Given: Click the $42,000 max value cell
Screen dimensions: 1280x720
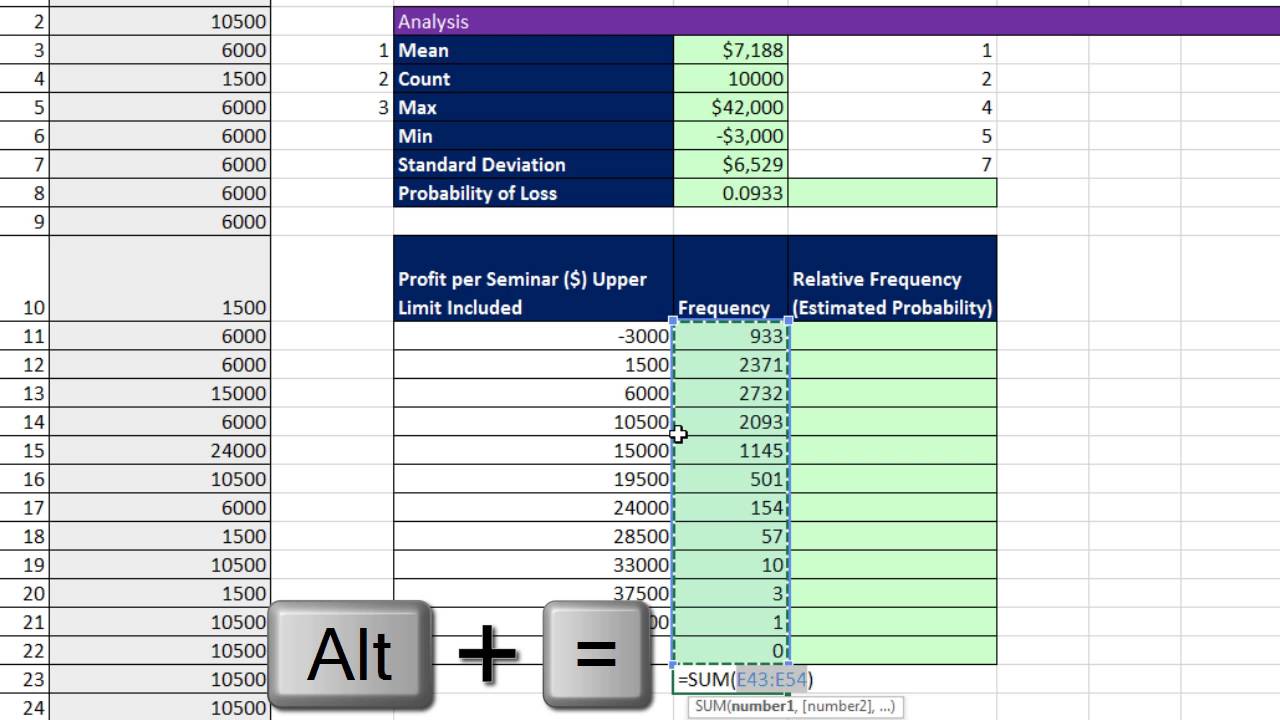Looking at the screenshot, I should click(x=731, y=107).
